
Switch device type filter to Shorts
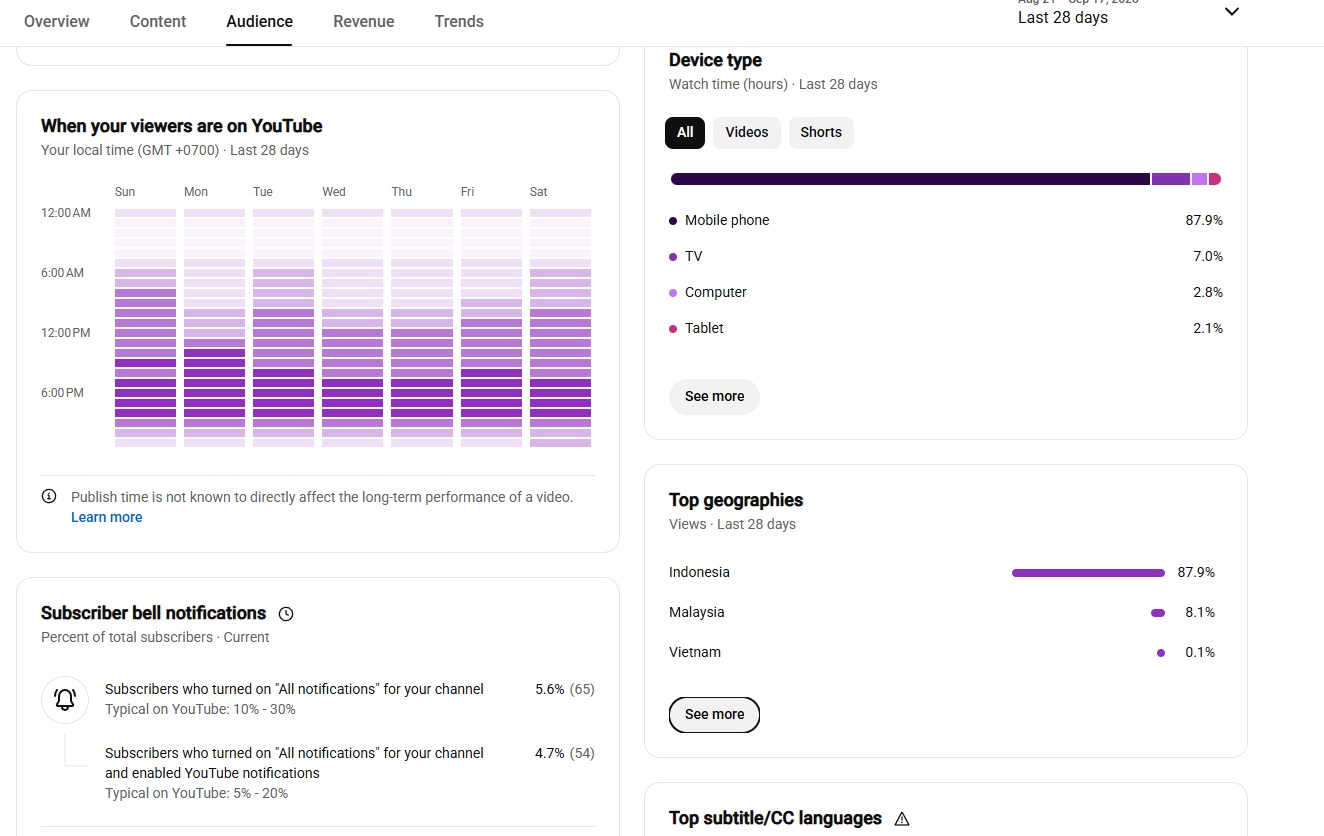(821, 133)
